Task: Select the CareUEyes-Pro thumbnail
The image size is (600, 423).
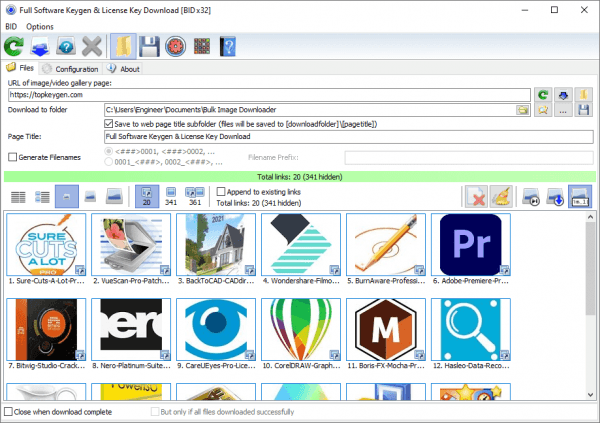Action: (216, 330)
